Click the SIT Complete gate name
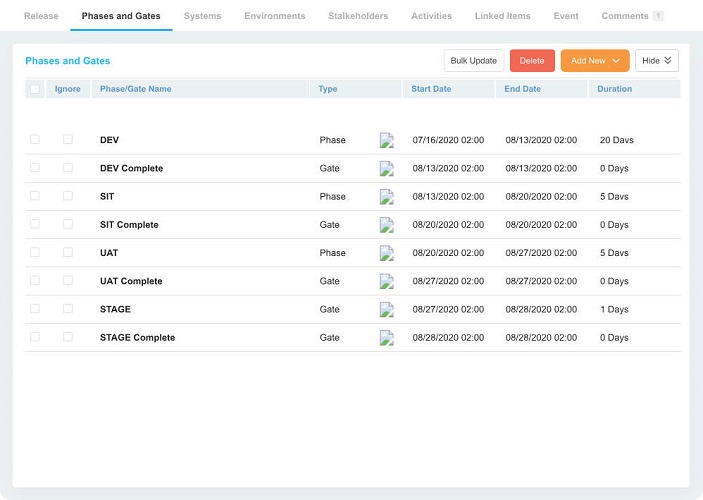 129,225
